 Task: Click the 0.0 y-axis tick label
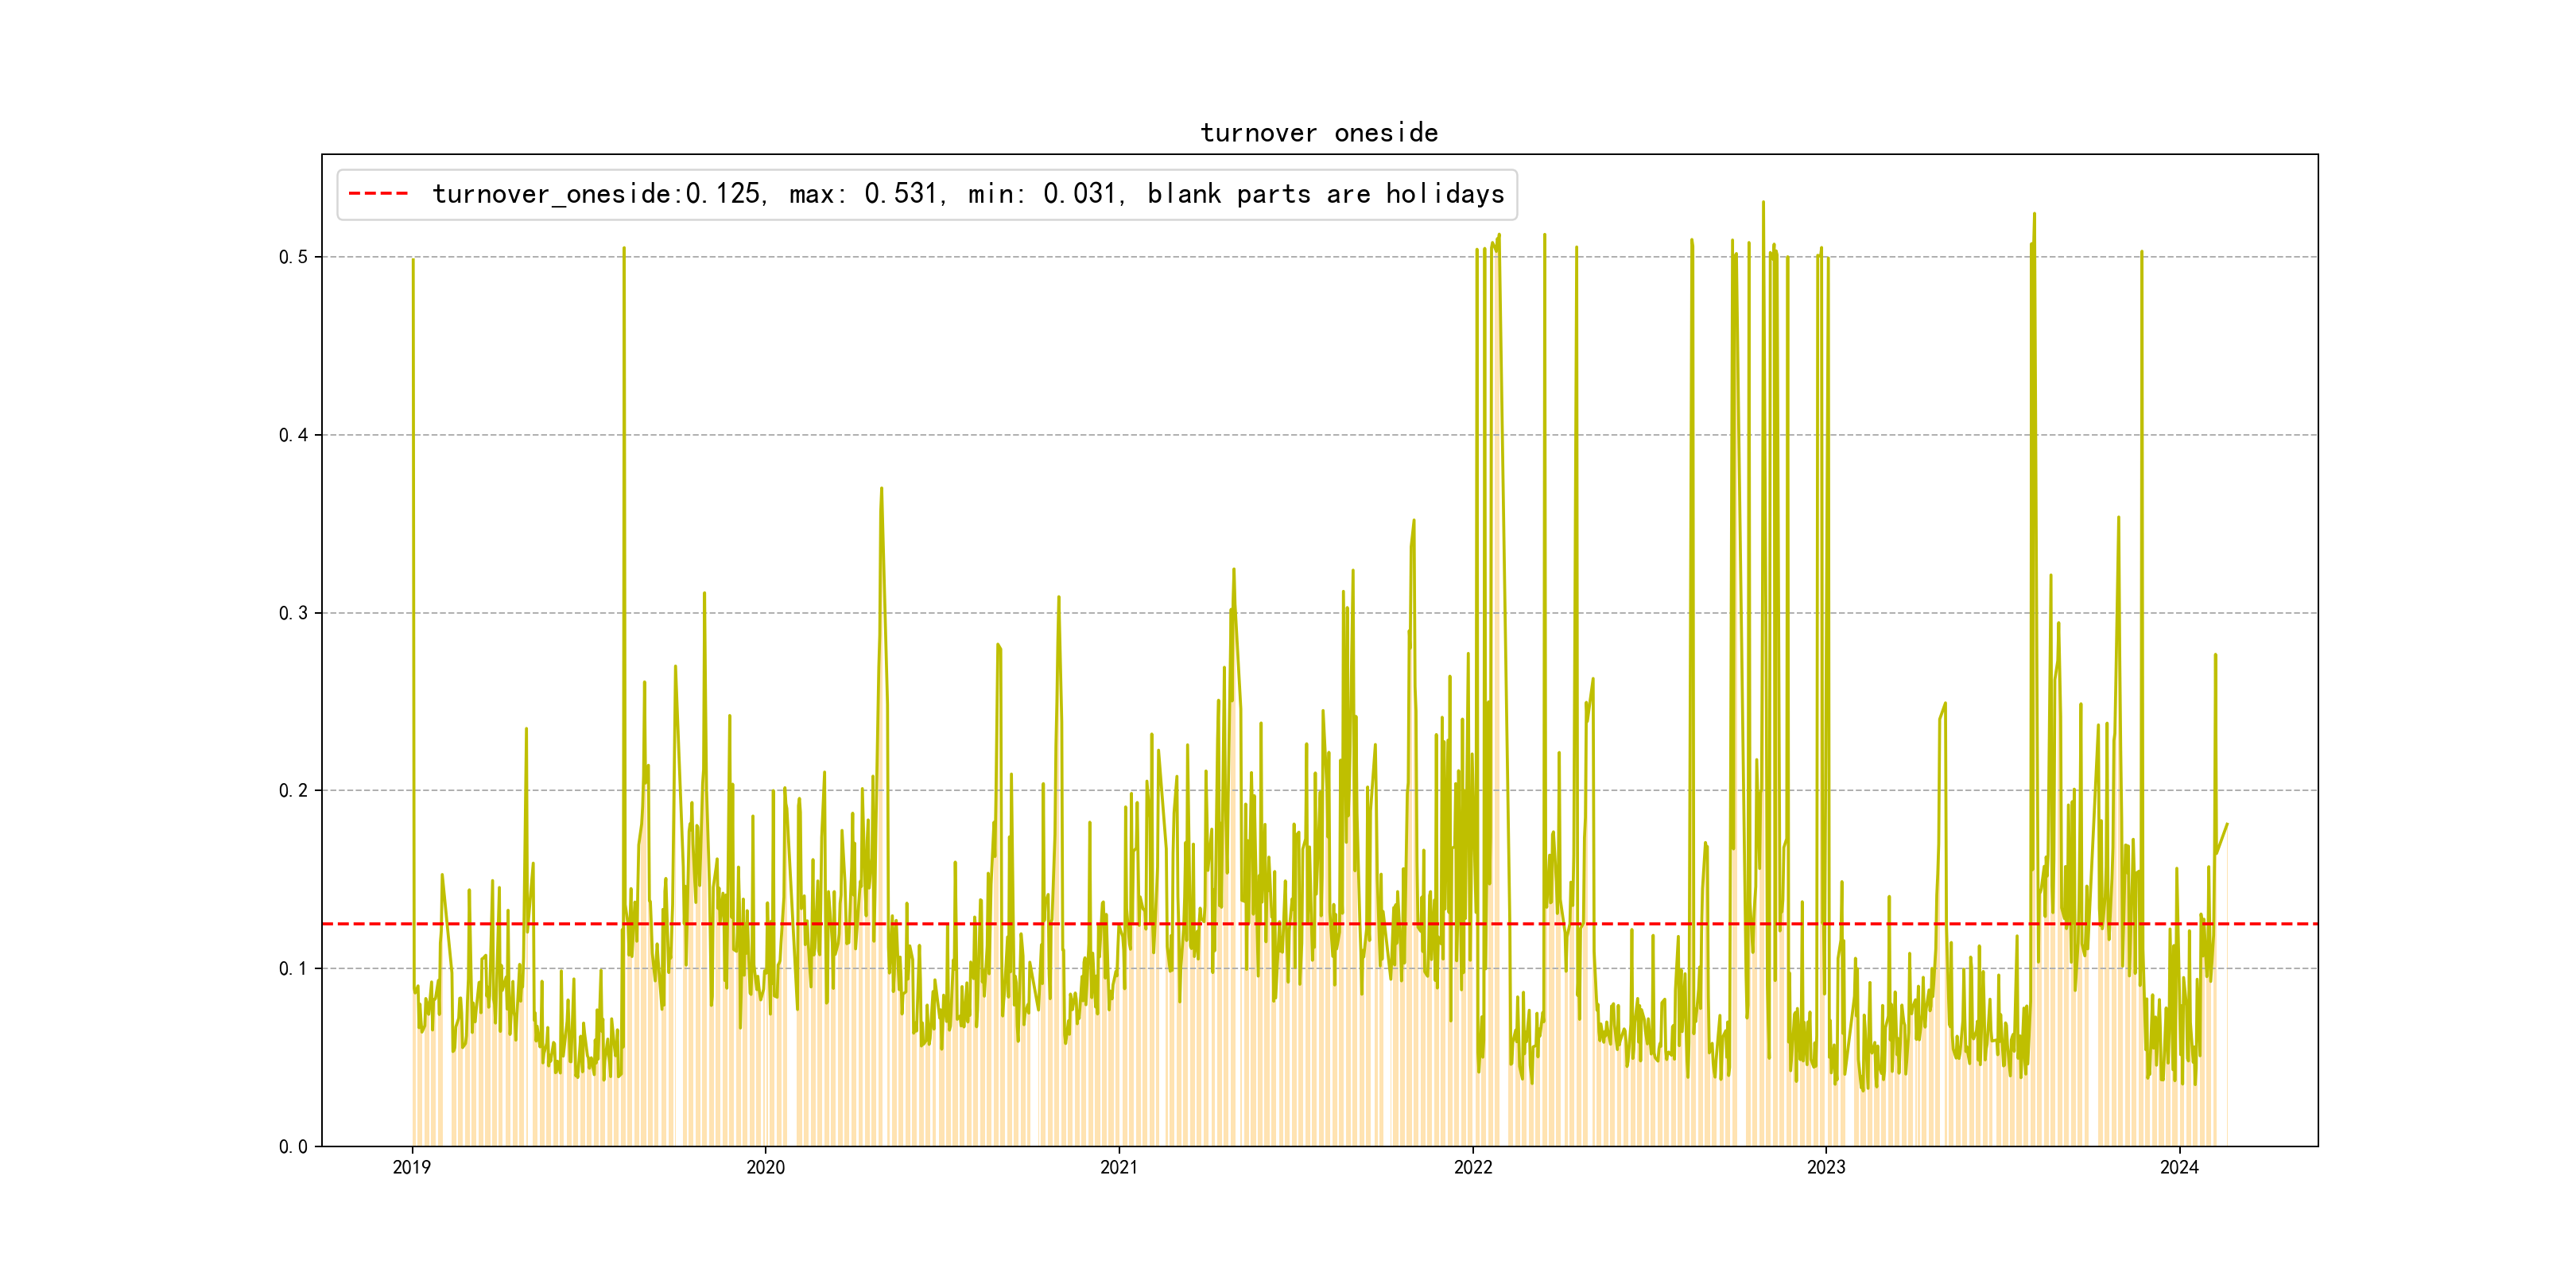(x=293, y=1146)
